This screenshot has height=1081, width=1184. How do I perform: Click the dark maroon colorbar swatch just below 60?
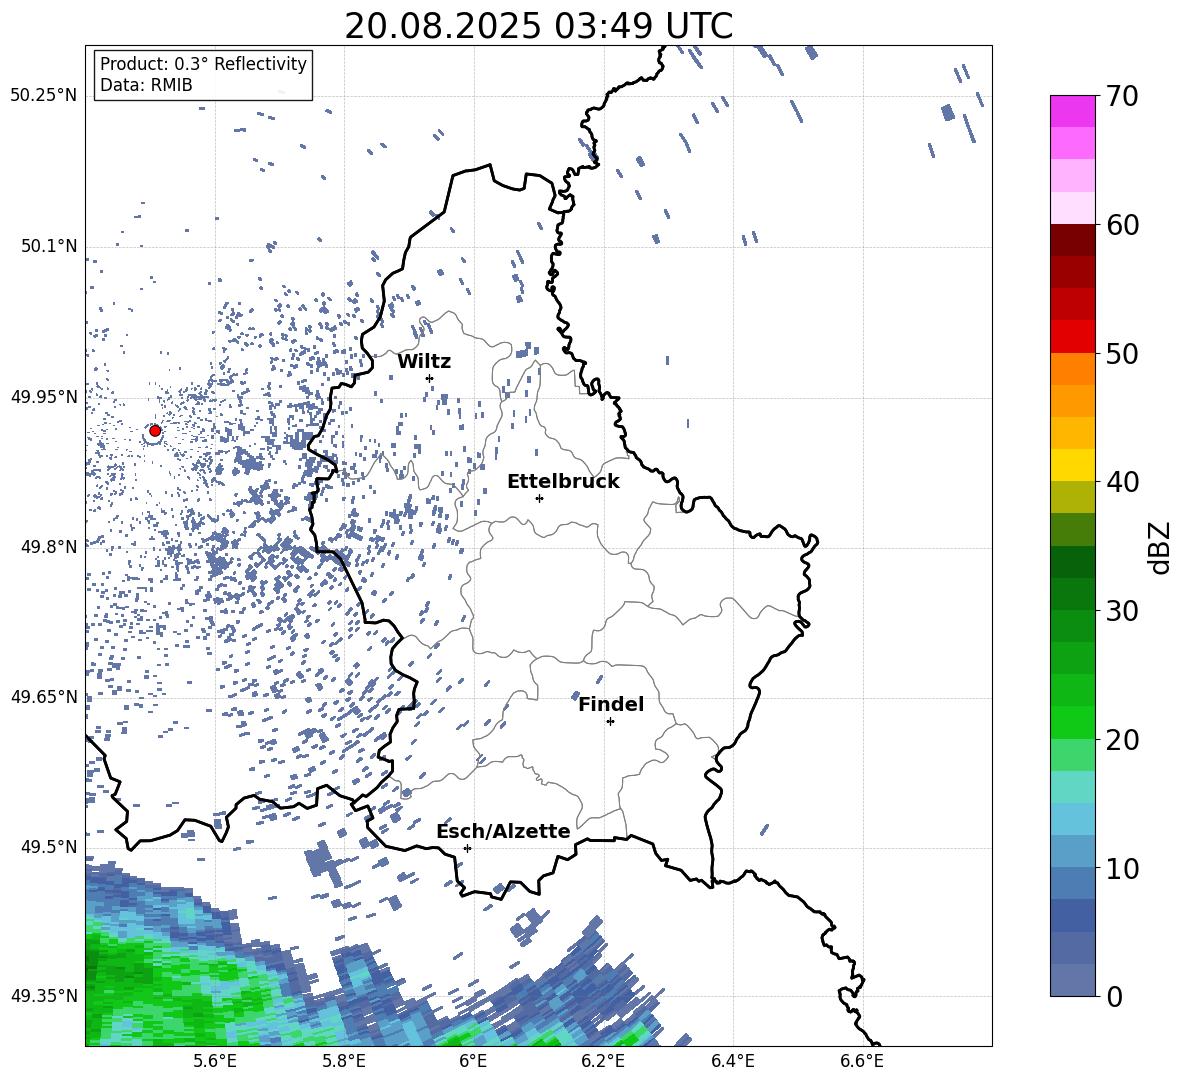[1072, 240]
